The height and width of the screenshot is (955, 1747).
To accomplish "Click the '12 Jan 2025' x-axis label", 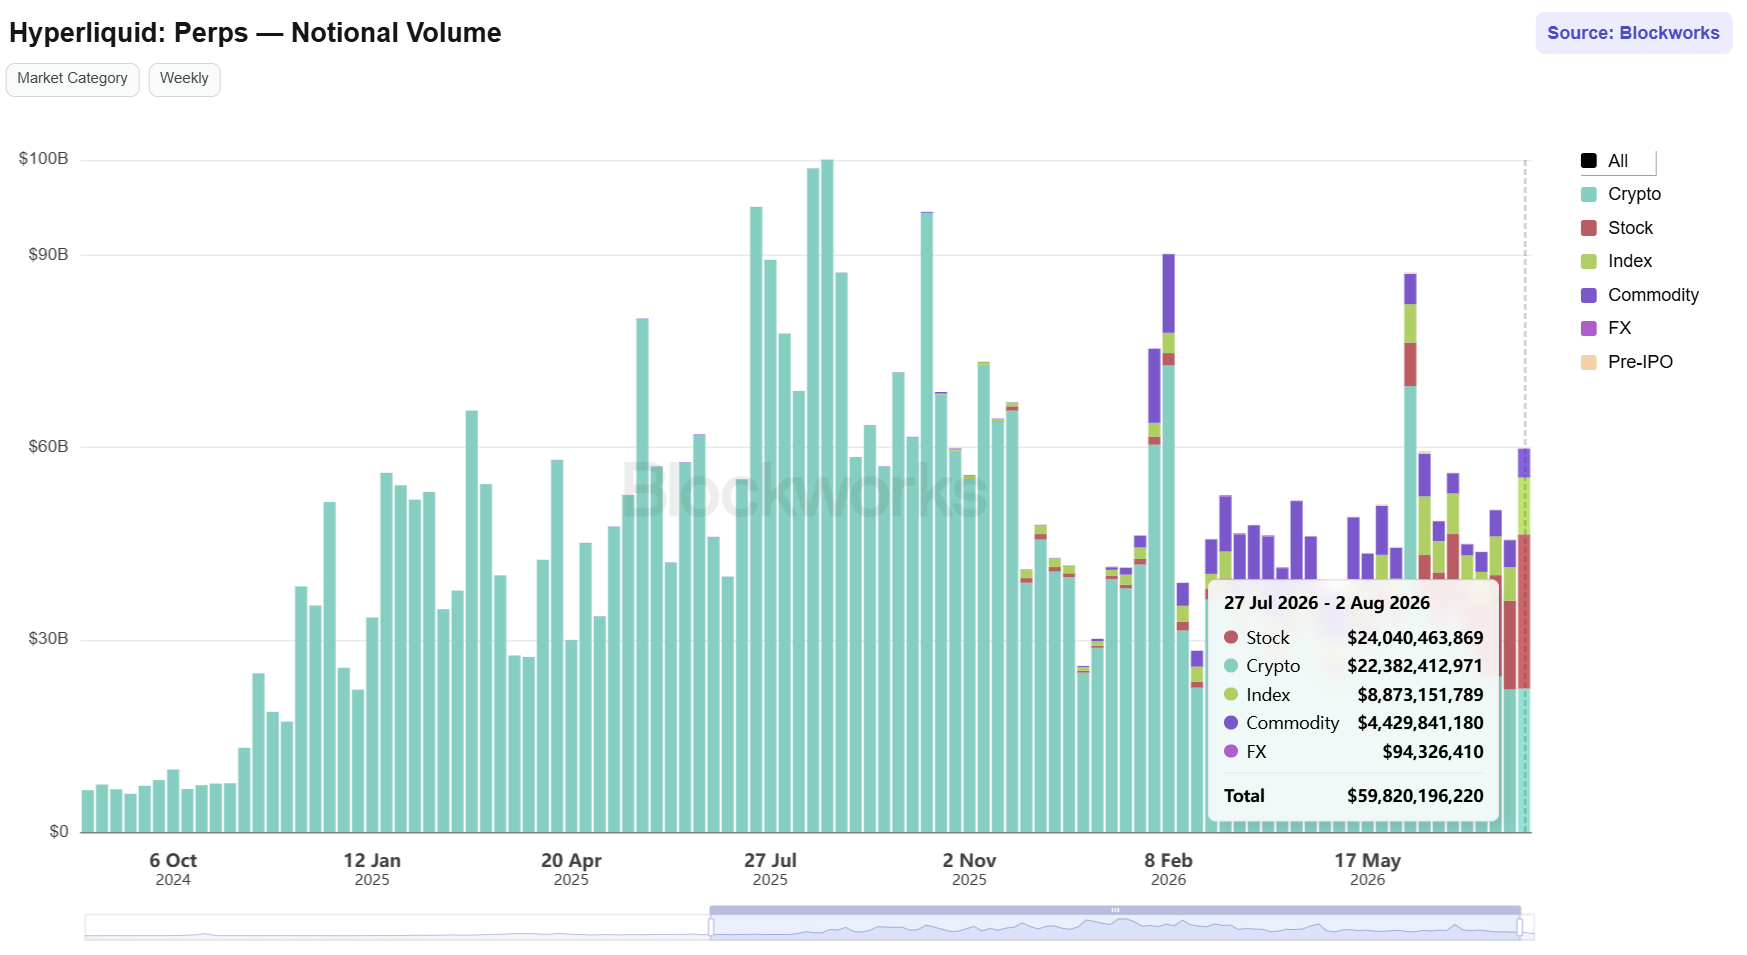I will click(372, 869).
